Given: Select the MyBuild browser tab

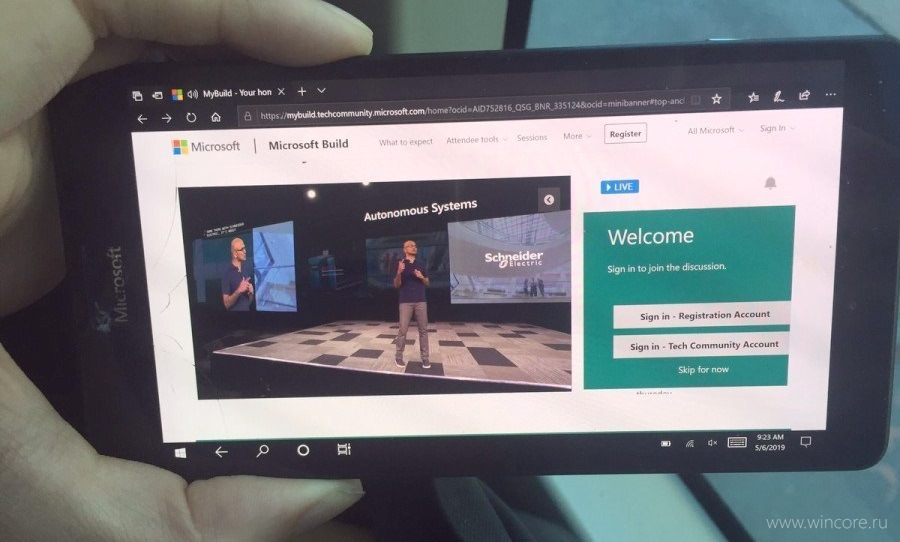Looking at the screenshot, I should (x=230, y=94).
